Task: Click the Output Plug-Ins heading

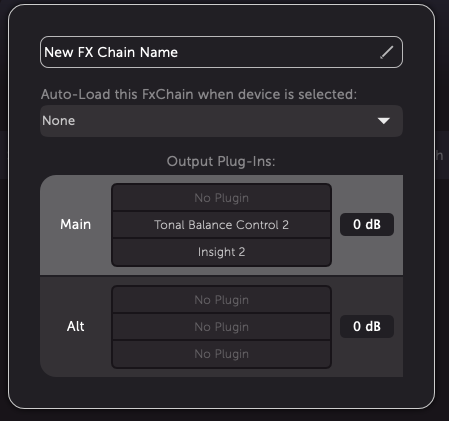Action: pyautogui.click(x=221, y=161)
